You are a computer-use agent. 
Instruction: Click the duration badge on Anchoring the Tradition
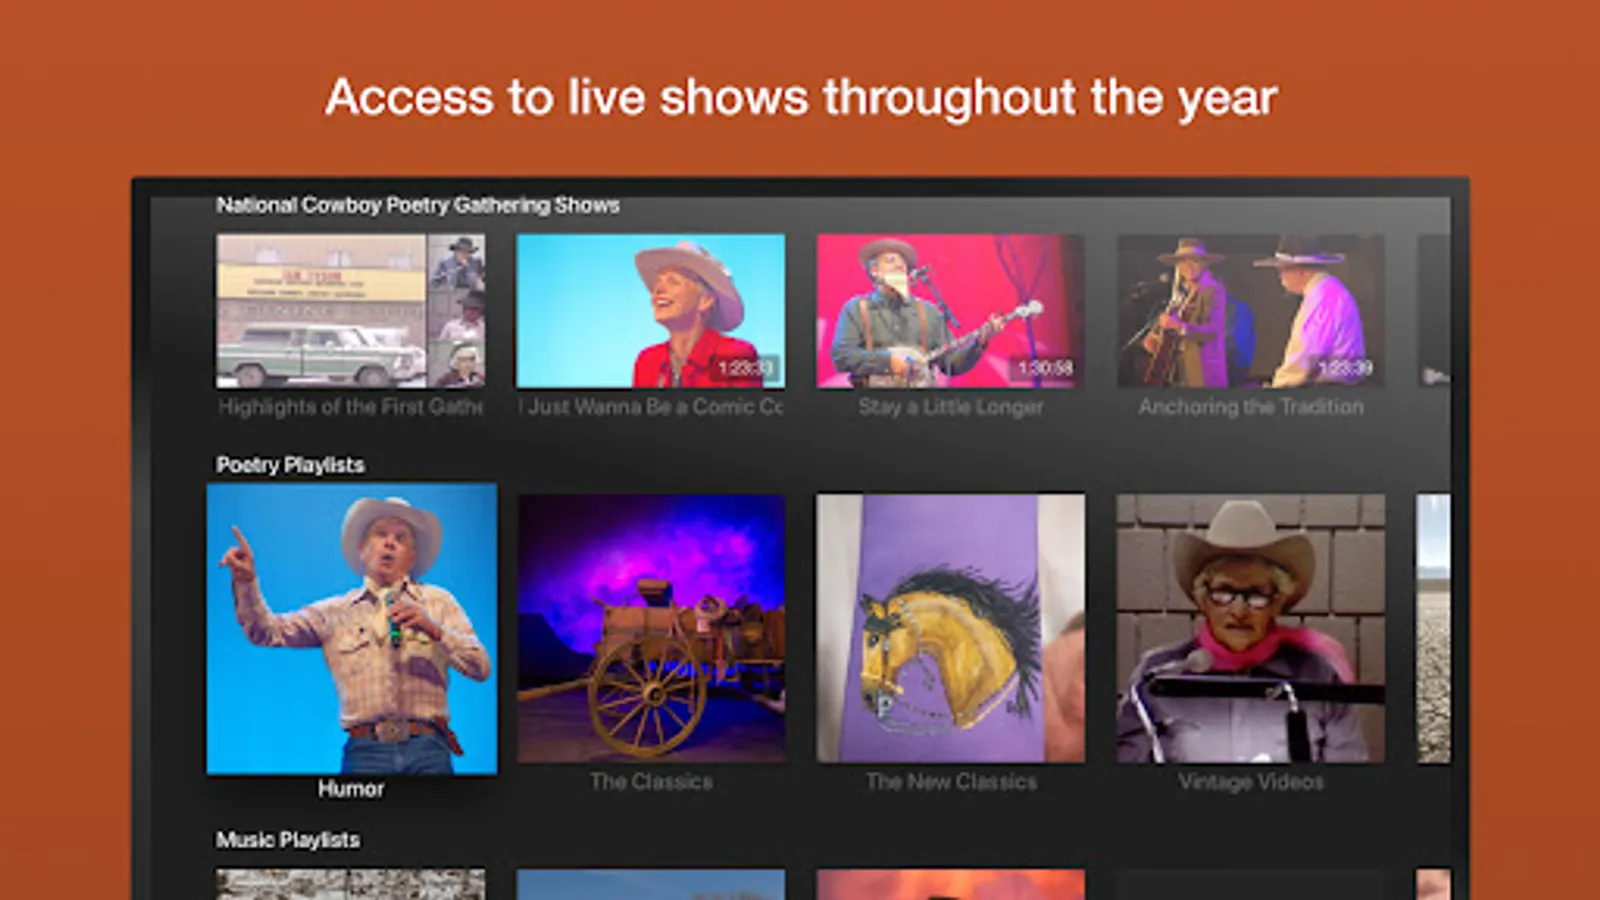(1345, 369)
